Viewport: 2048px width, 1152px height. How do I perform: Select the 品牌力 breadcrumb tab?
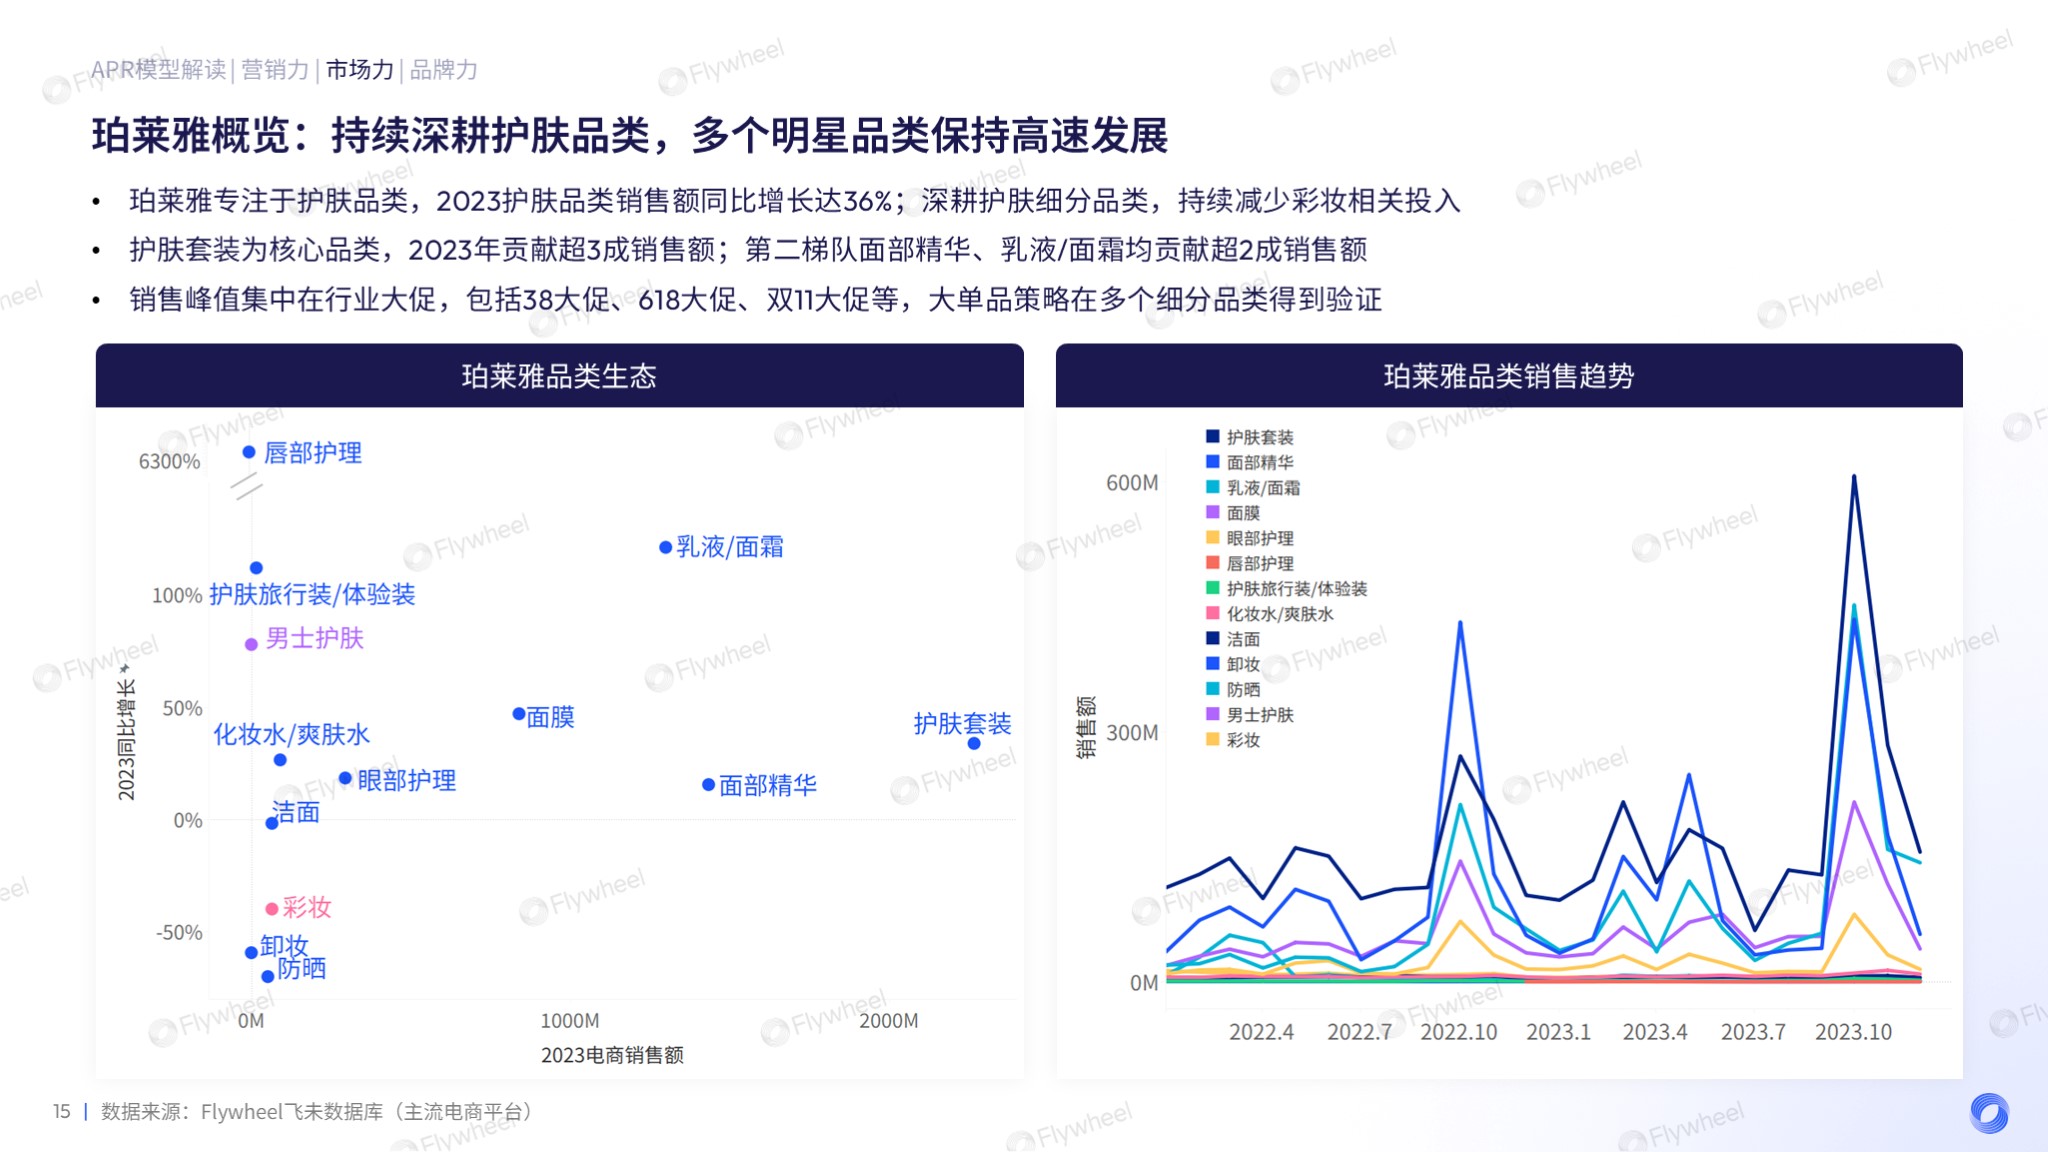444,70
